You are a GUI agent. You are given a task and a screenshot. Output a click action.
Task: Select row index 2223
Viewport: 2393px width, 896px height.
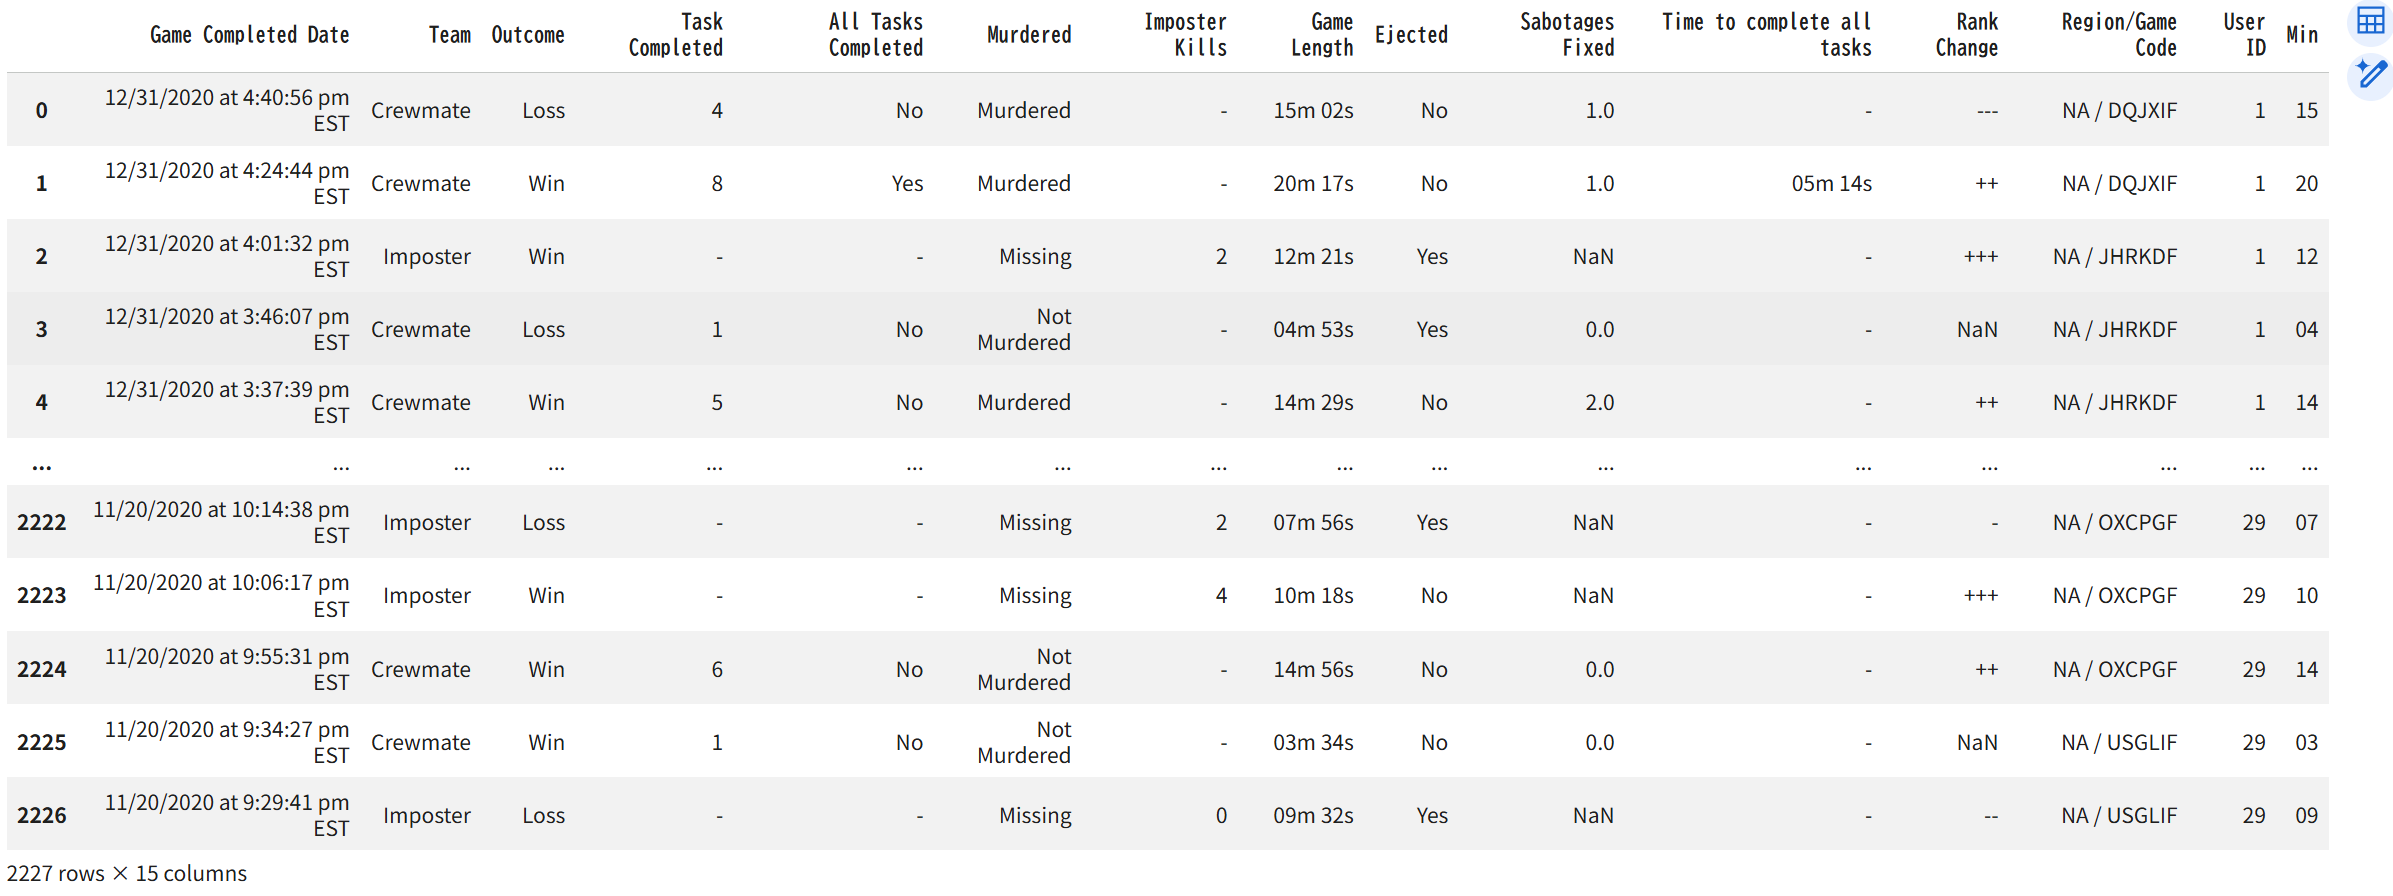[x=41, y=596]
